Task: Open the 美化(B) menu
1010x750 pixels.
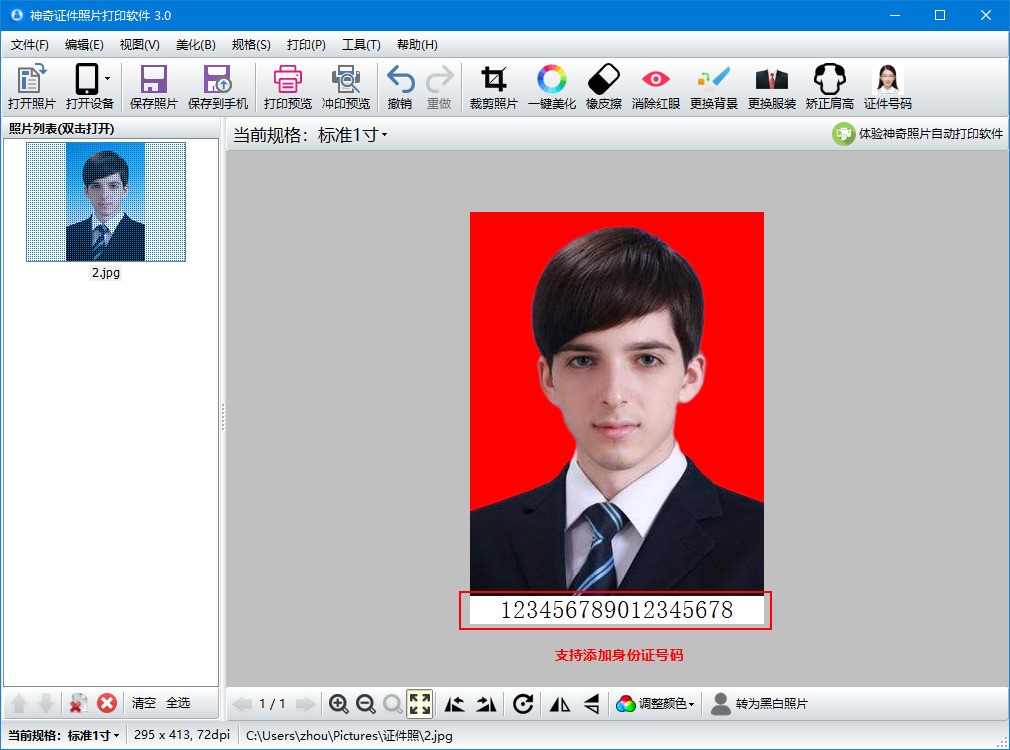Action: pyautogui.click(x=195, y=45)
